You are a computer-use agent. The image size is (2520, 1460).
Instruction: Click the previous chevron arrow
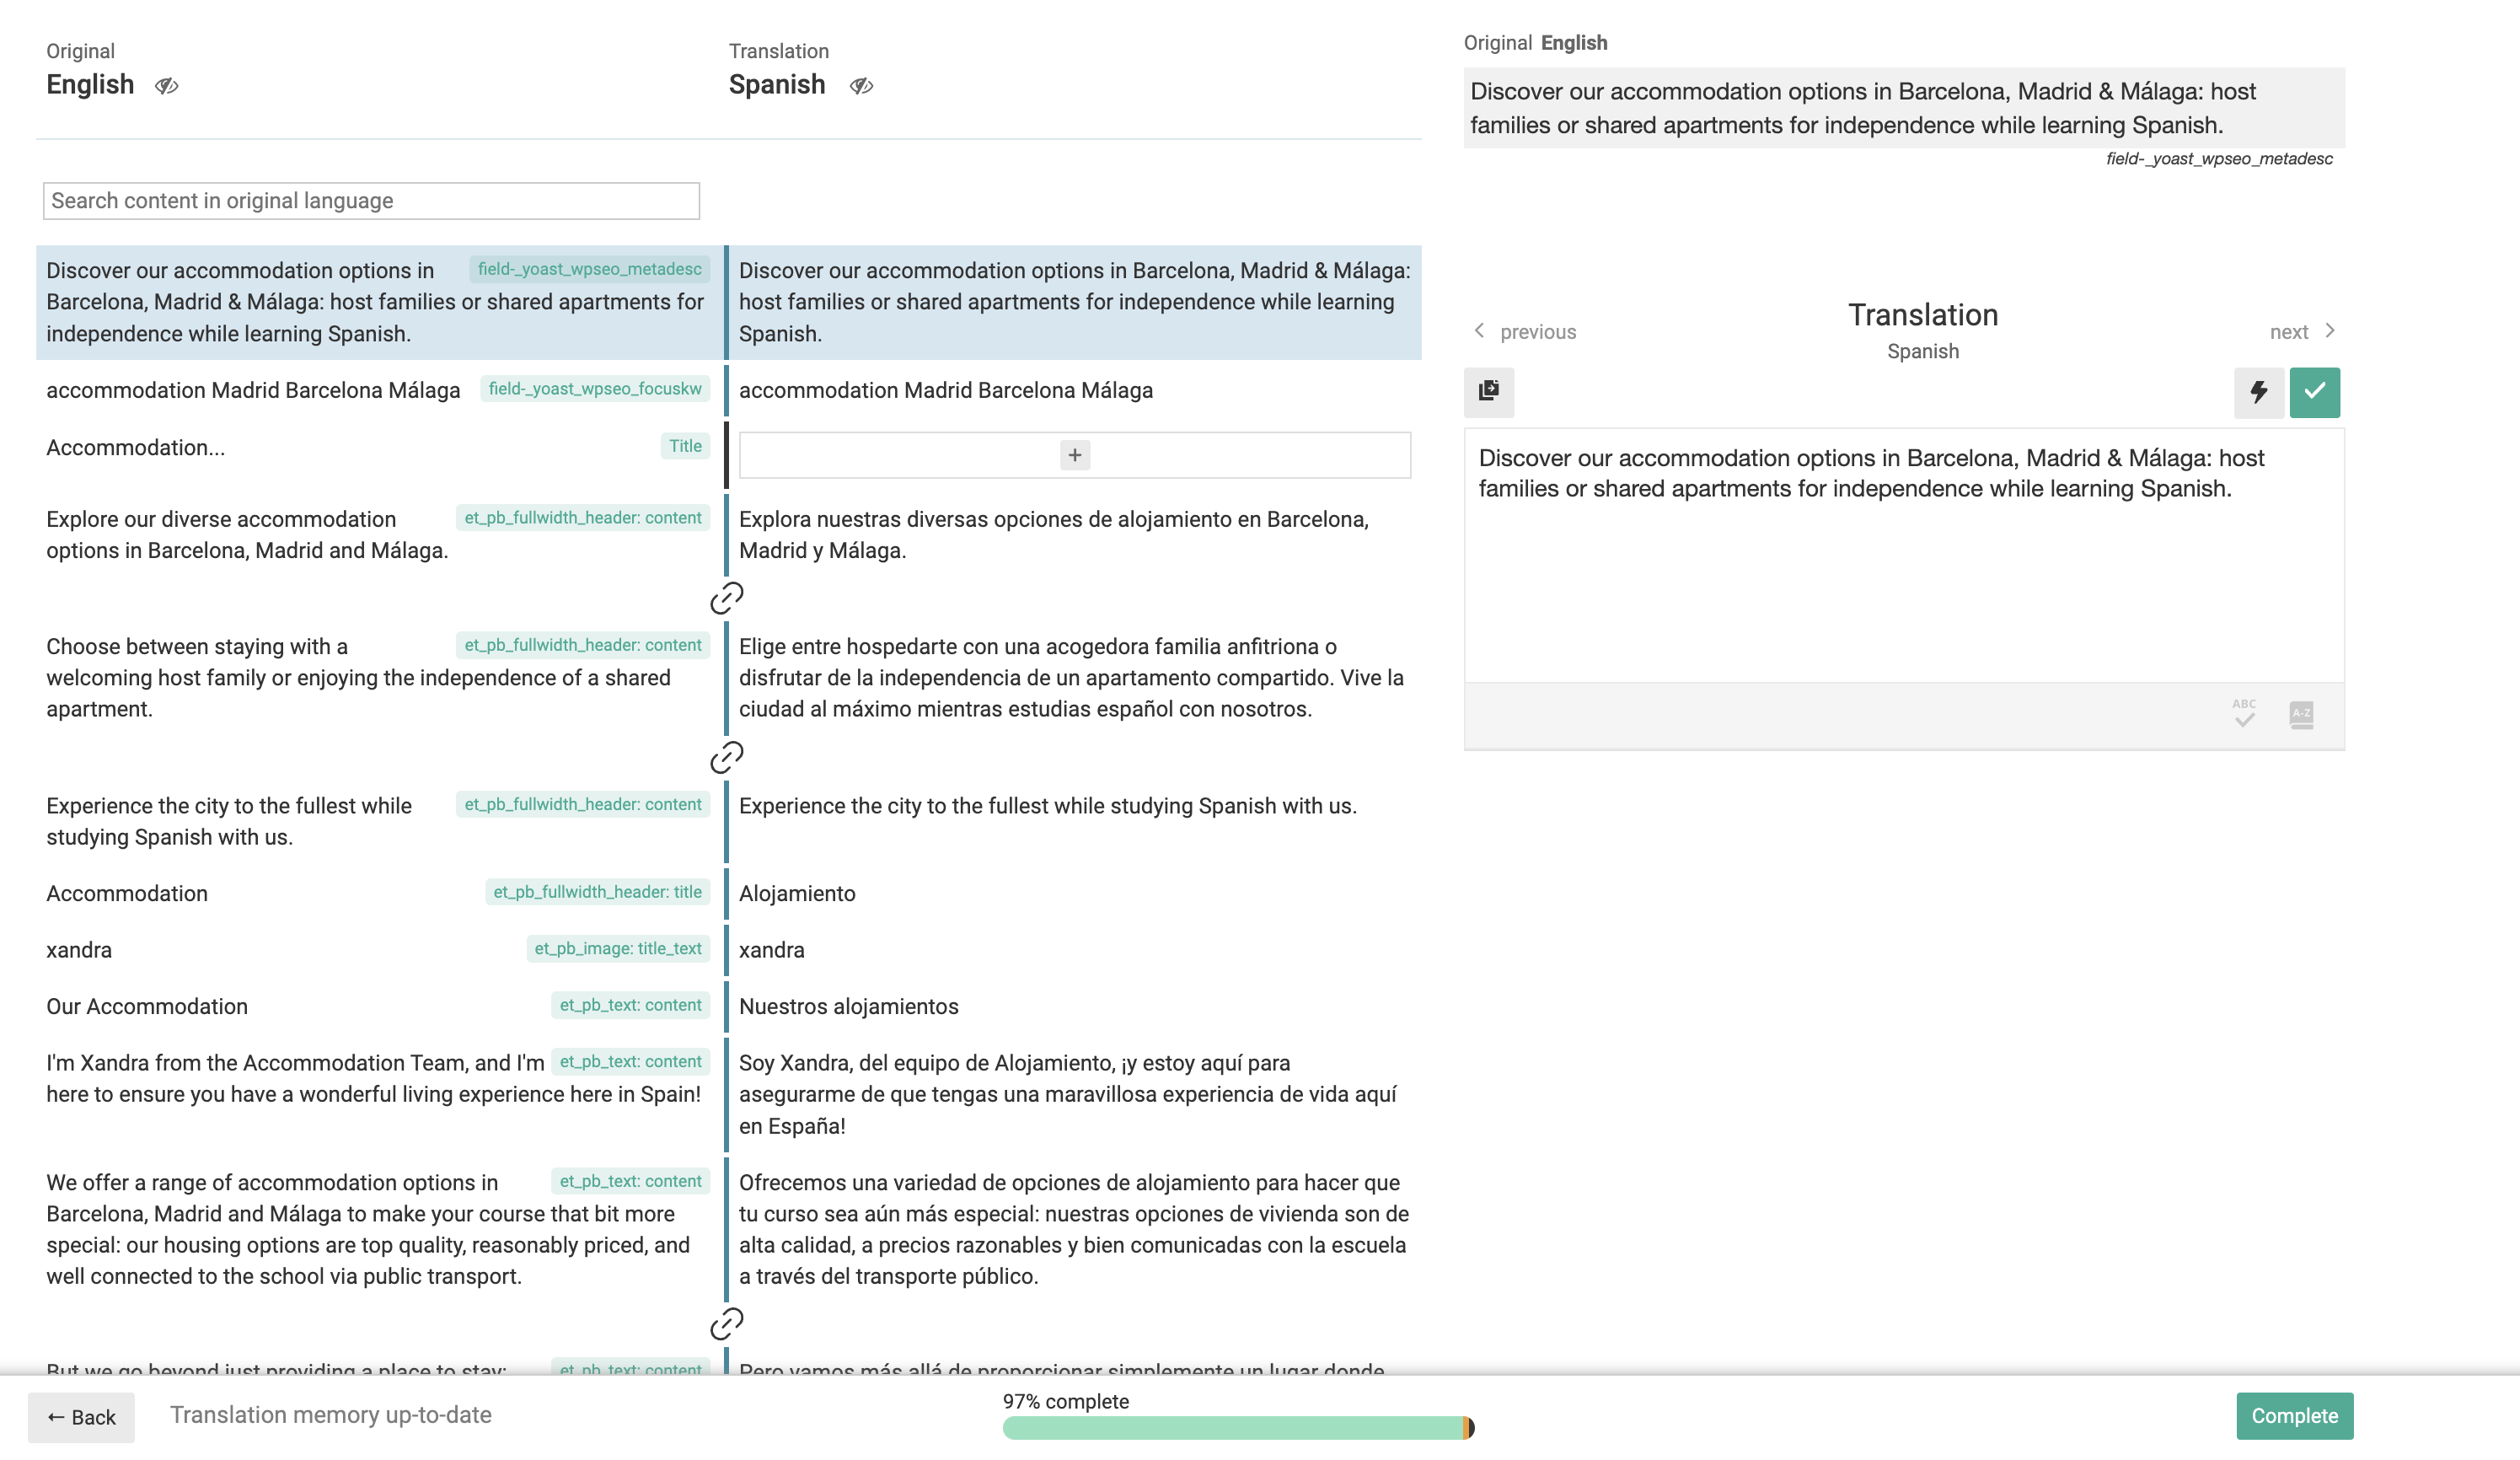coord(1479,331)
